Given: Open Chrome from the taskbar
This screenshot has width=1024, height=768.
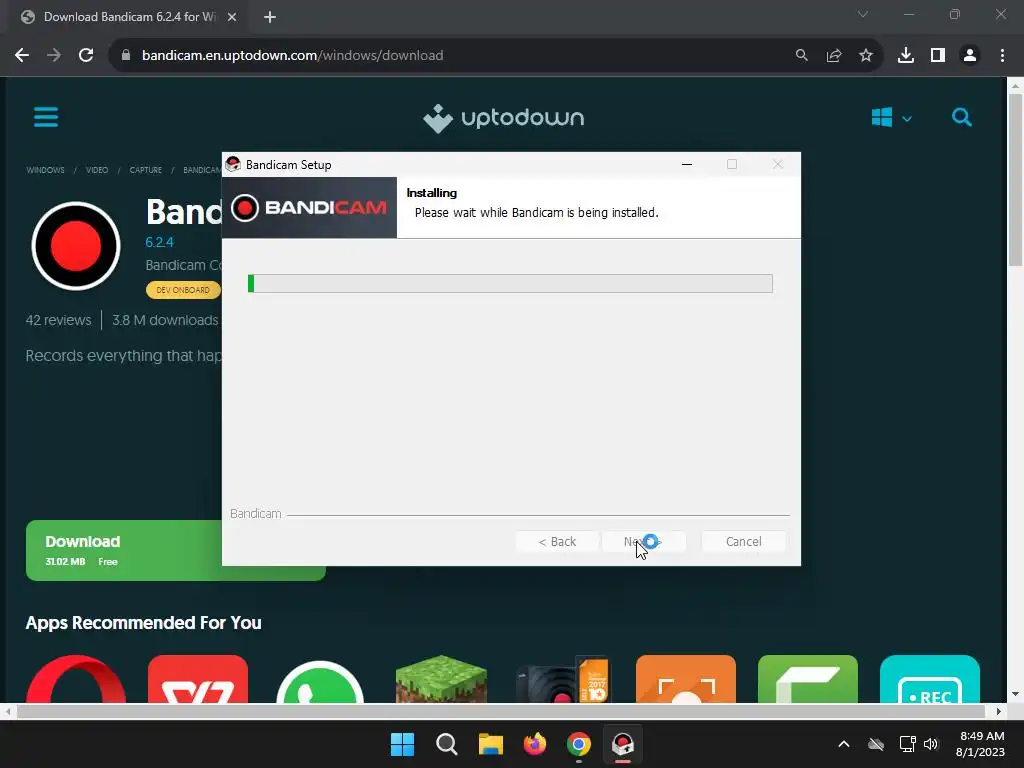Looking at the screenshot, I should 579,744.
